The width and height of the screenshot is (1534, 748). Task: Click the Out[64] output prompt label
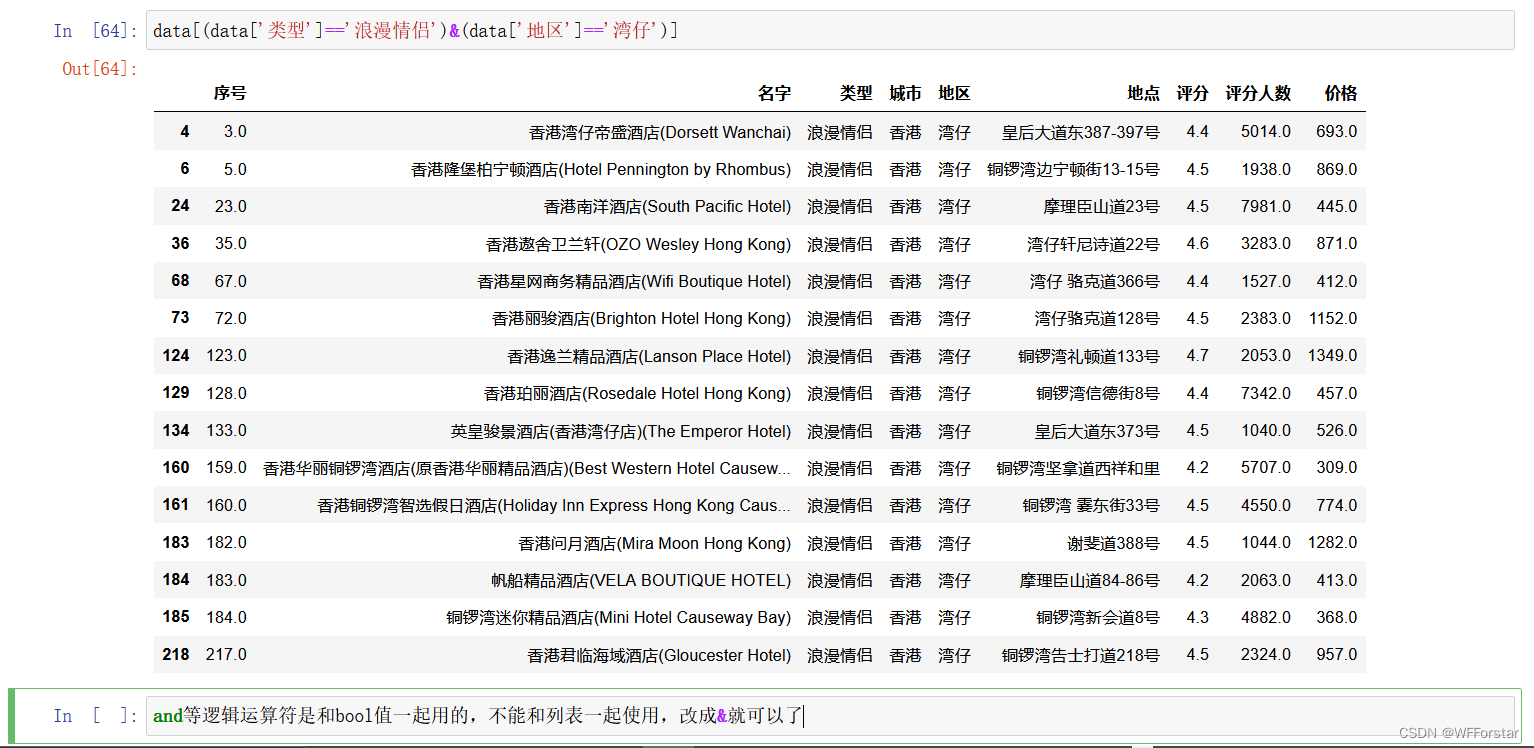tap(100, 69)
